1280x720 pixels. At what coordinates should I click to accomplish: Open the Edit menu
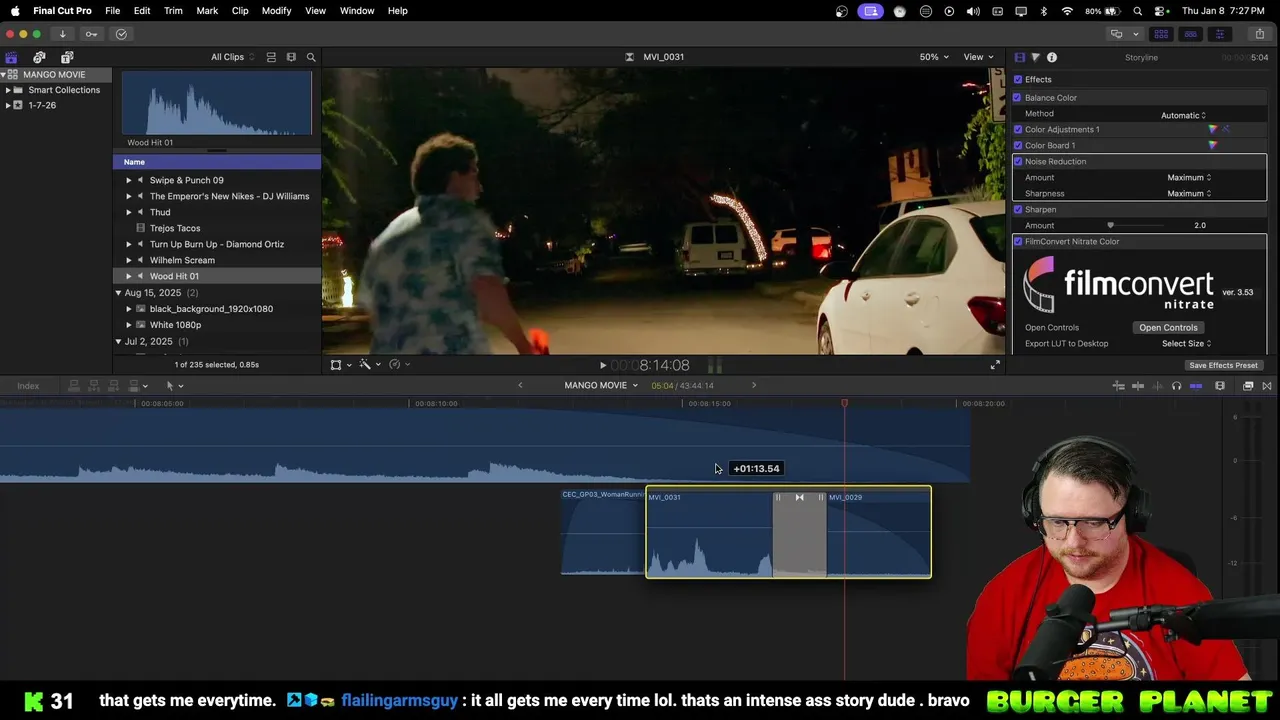142,11
